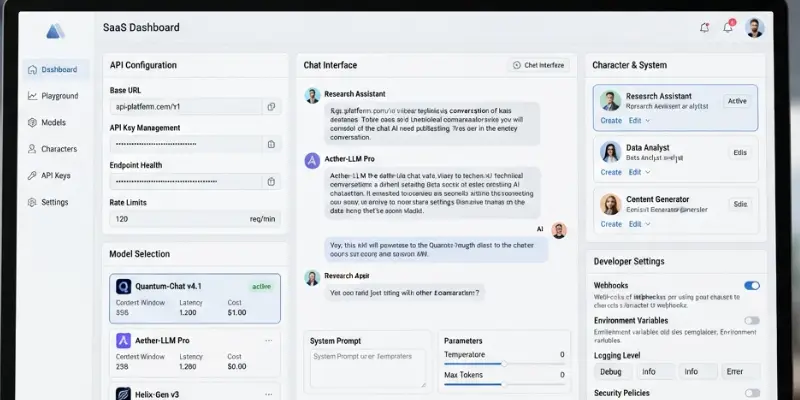The height and width of the screenshot is (400, 800).
Task: Click the '$0.00' cost value
Action: pos(237,366)
